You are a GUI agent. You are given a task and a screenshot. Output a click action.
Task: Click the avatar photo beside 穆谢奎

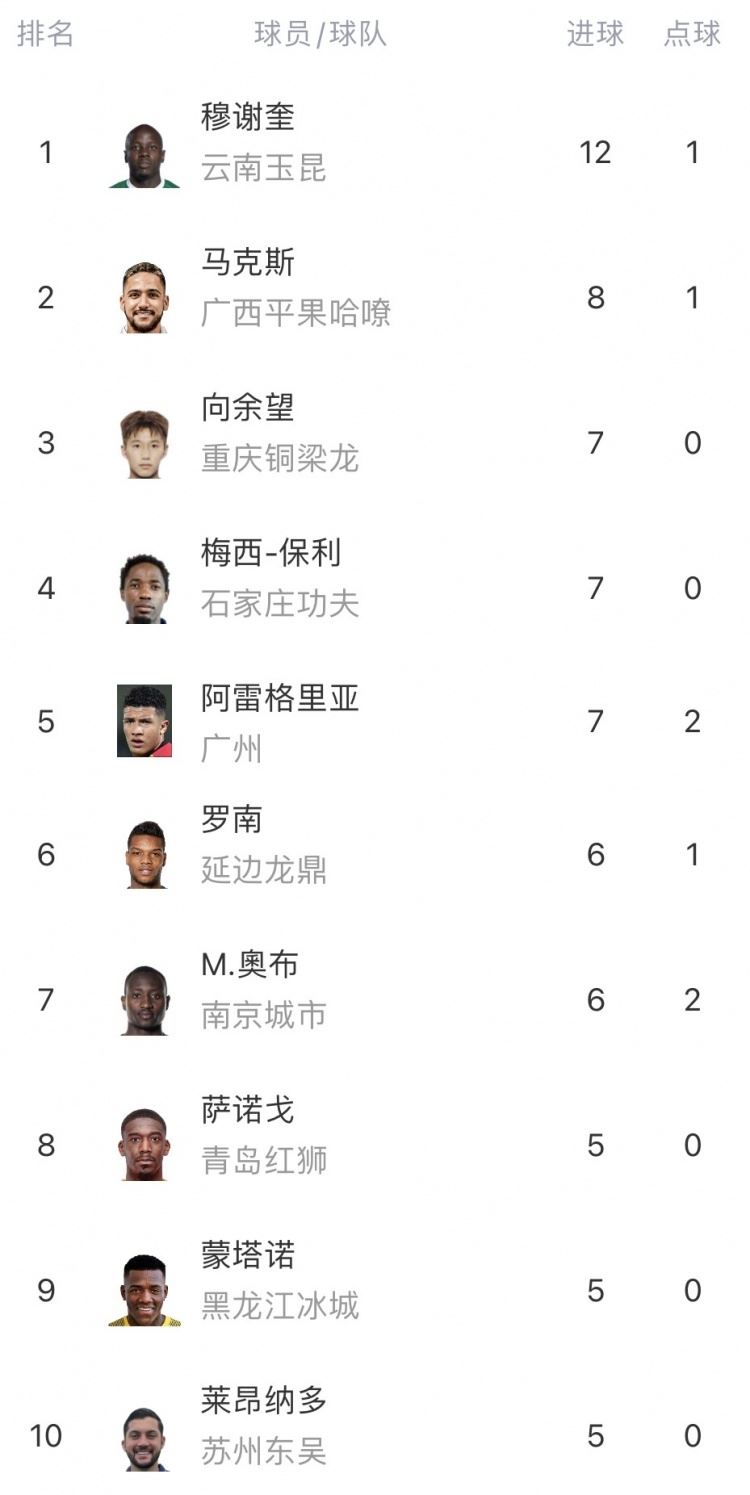coord(144,155)
